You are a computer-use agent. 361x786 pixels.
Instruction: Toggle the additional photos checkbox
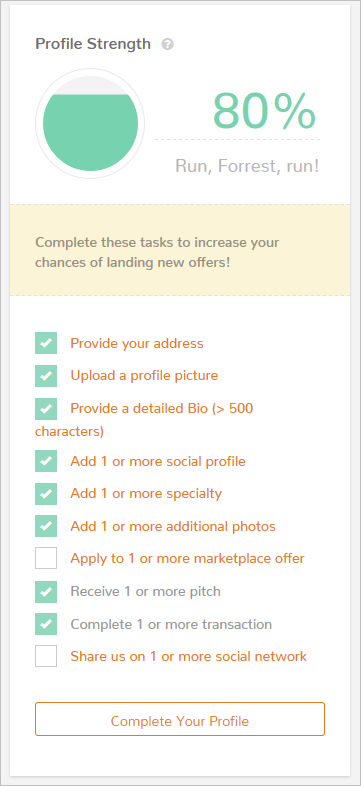click(46, 526)
